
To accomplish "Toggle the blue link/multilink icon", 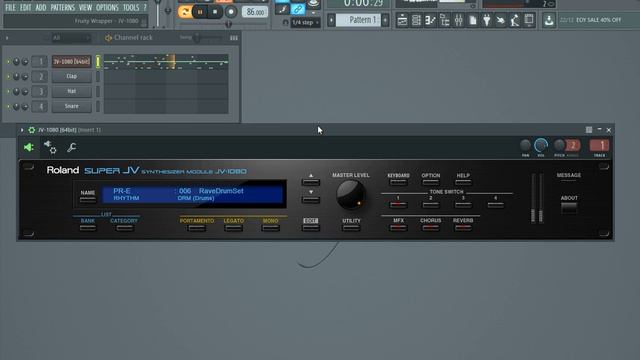I will point(298,9).
